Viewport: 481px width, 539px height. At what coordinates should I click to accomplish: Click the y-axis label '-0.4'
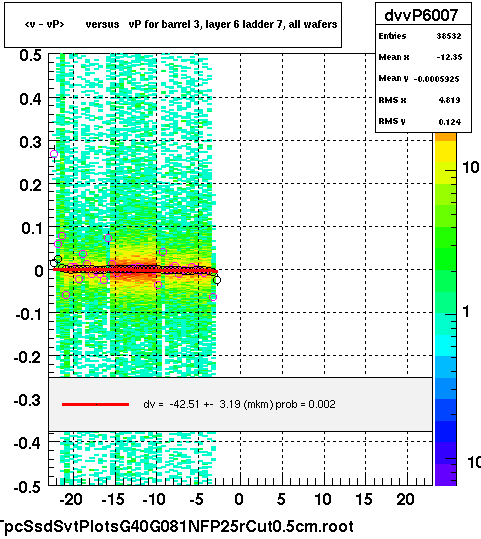click(x=28, y=443)
